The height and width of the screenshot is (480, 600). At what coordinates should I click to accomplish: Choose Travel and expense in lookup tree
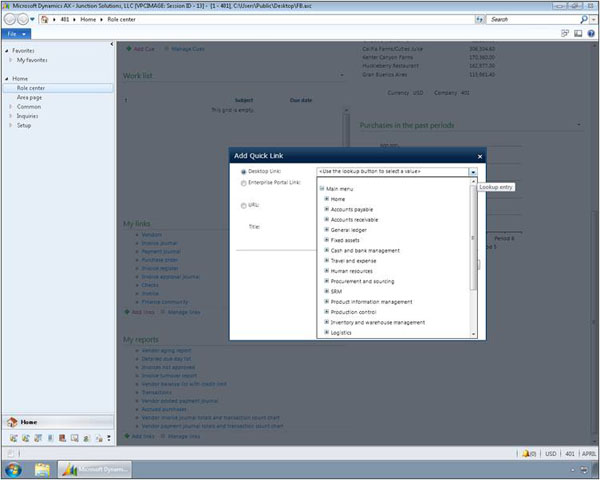click(353, 261)
